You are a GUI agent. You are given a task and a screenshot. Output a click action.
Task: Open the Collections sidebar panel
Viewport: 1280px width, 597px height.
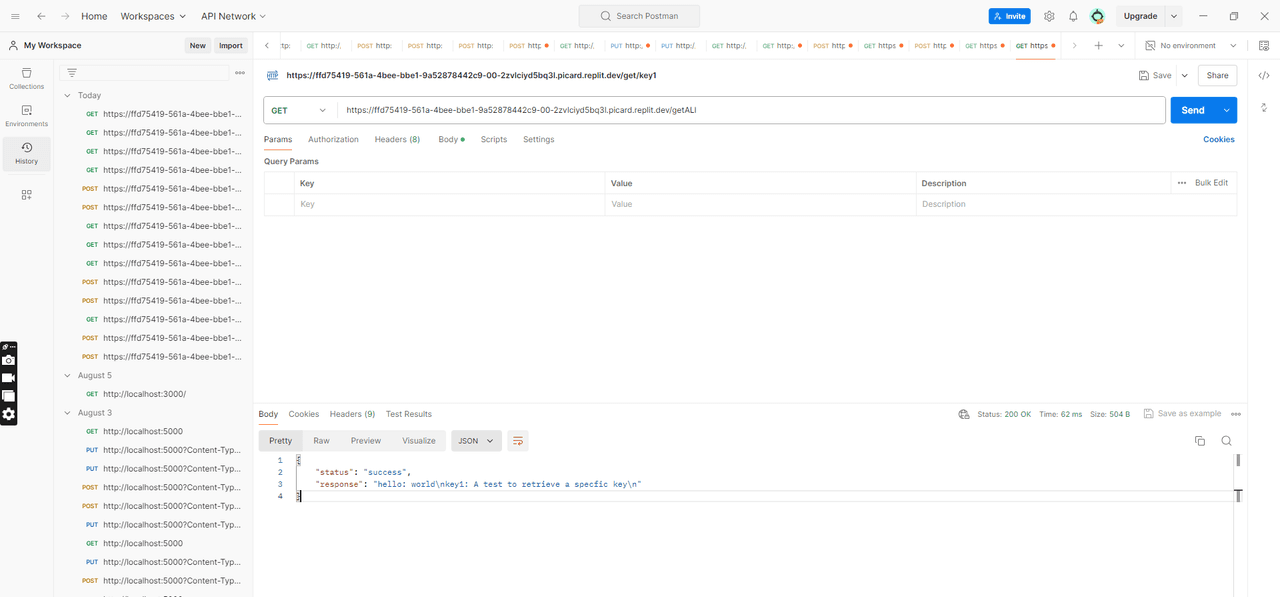(x=27, y=78)
